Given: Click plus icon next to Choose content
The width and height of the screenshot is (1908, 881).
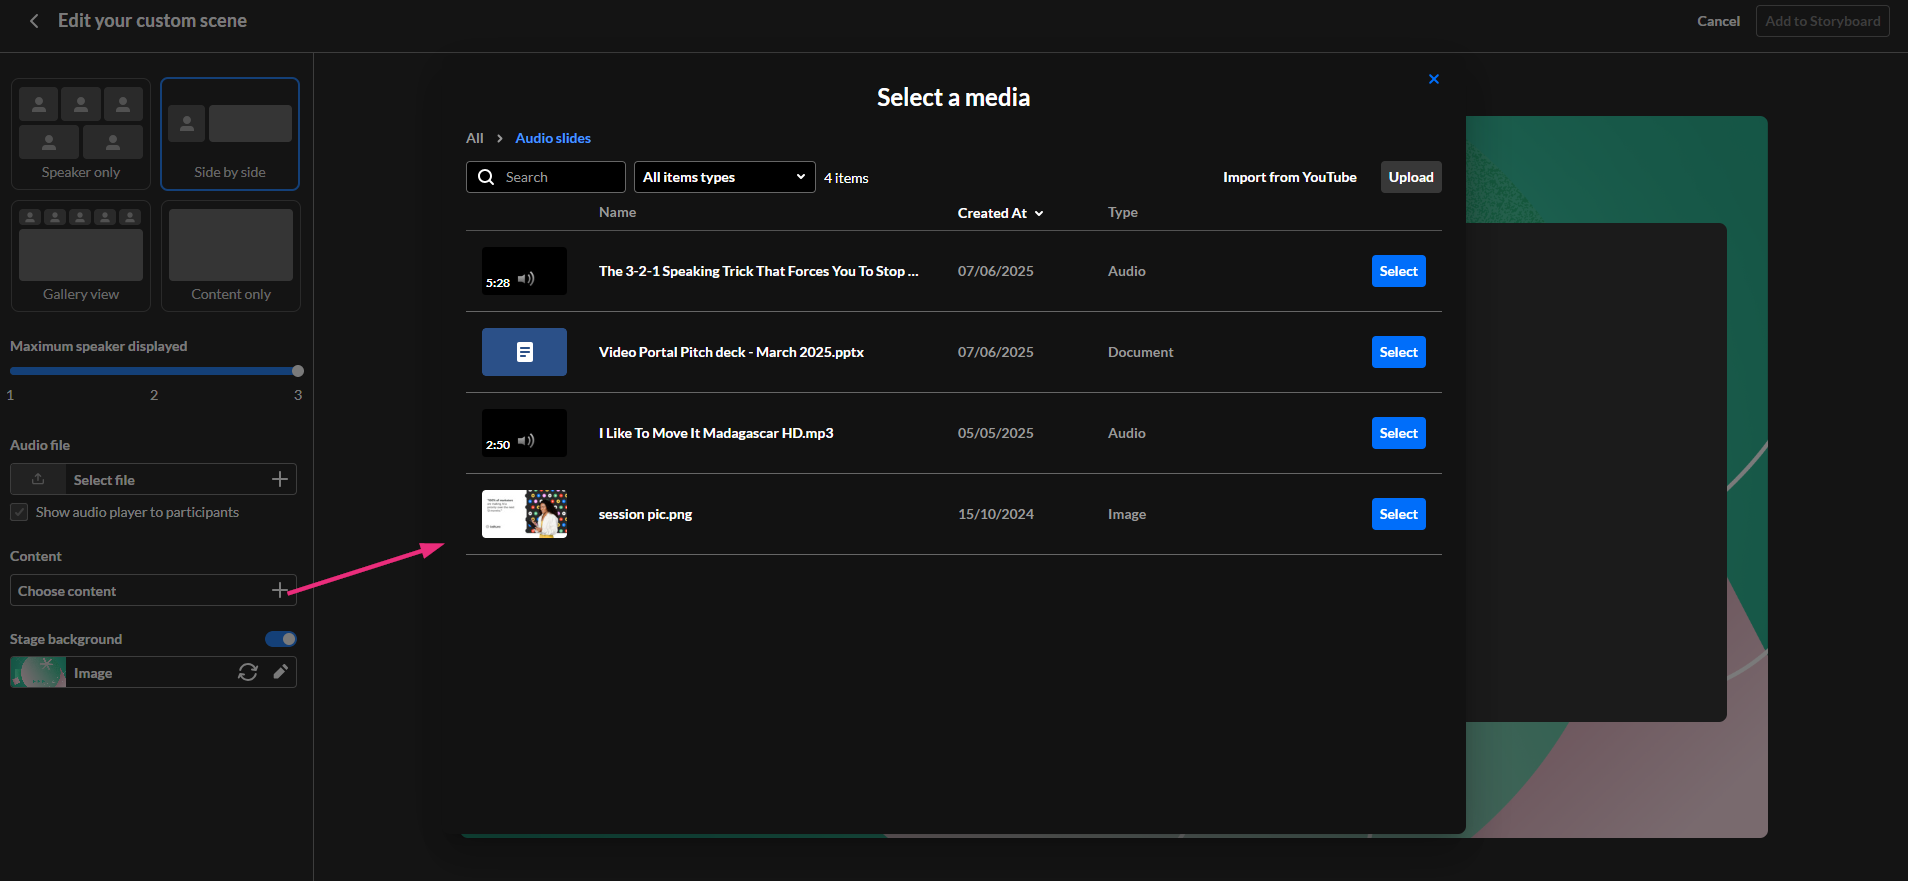Looking at the screenshot, I should coord(280,590).
